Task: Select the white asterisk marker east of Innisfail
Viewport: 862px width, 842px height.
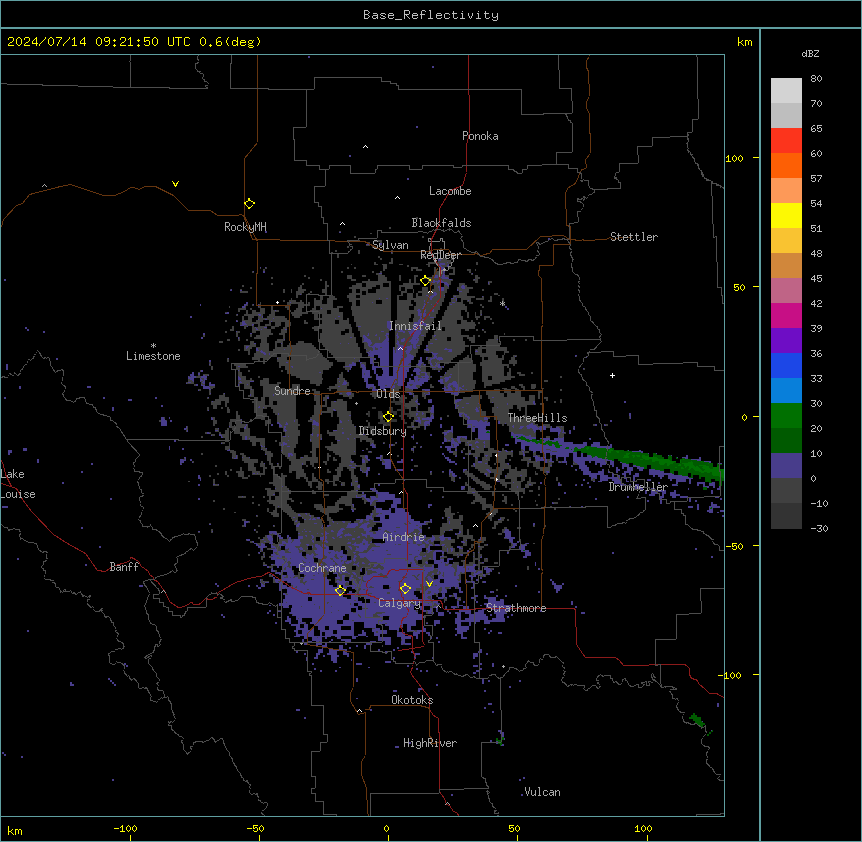Action: pos(502,303)
